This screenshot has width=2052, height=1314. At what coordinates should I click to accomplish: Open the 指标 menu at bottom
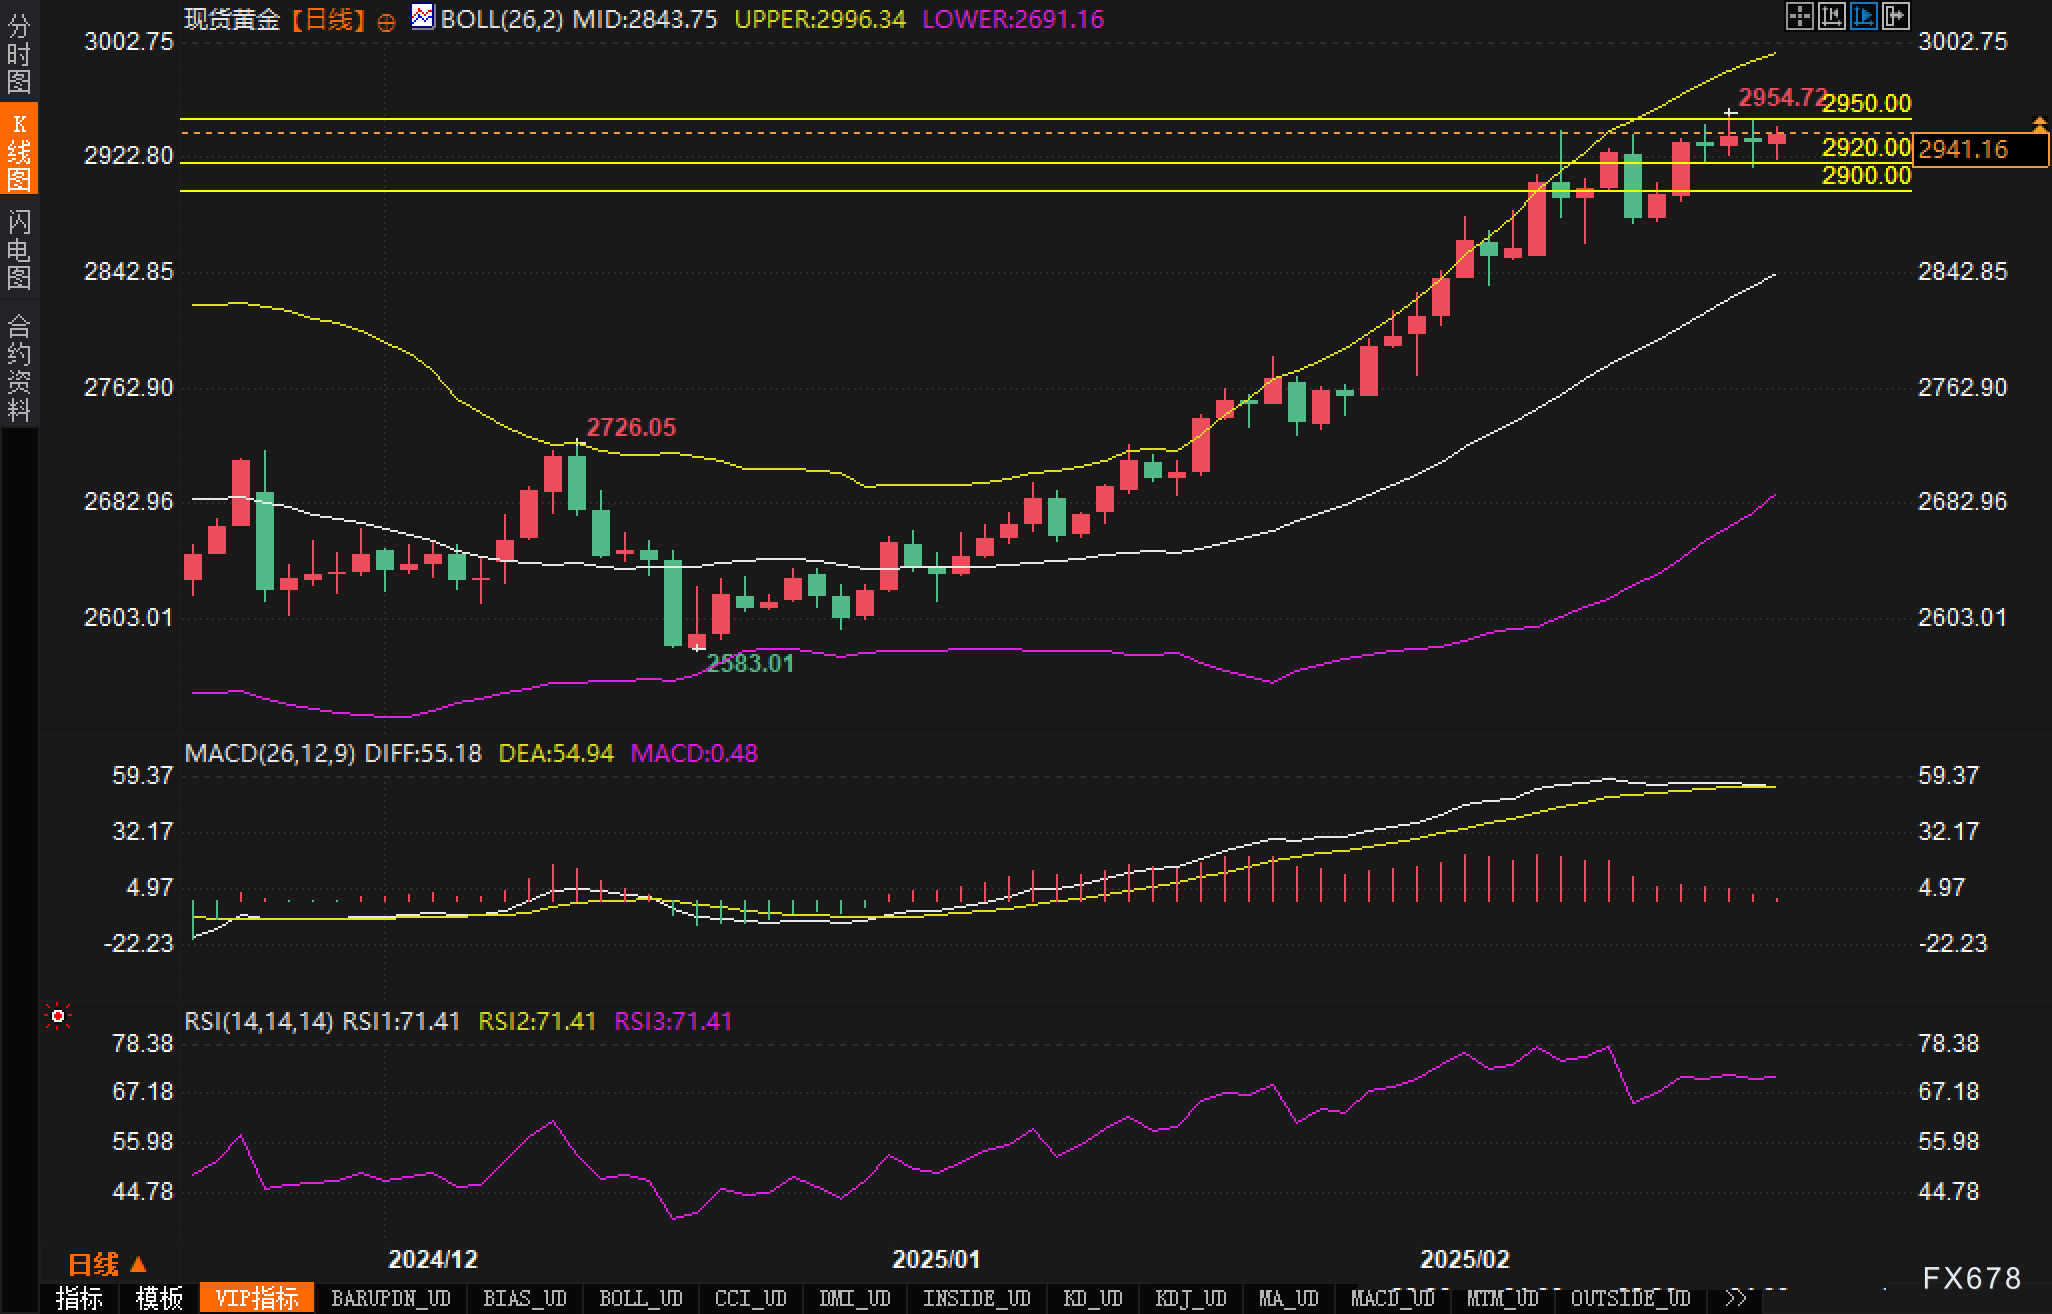80,1298
